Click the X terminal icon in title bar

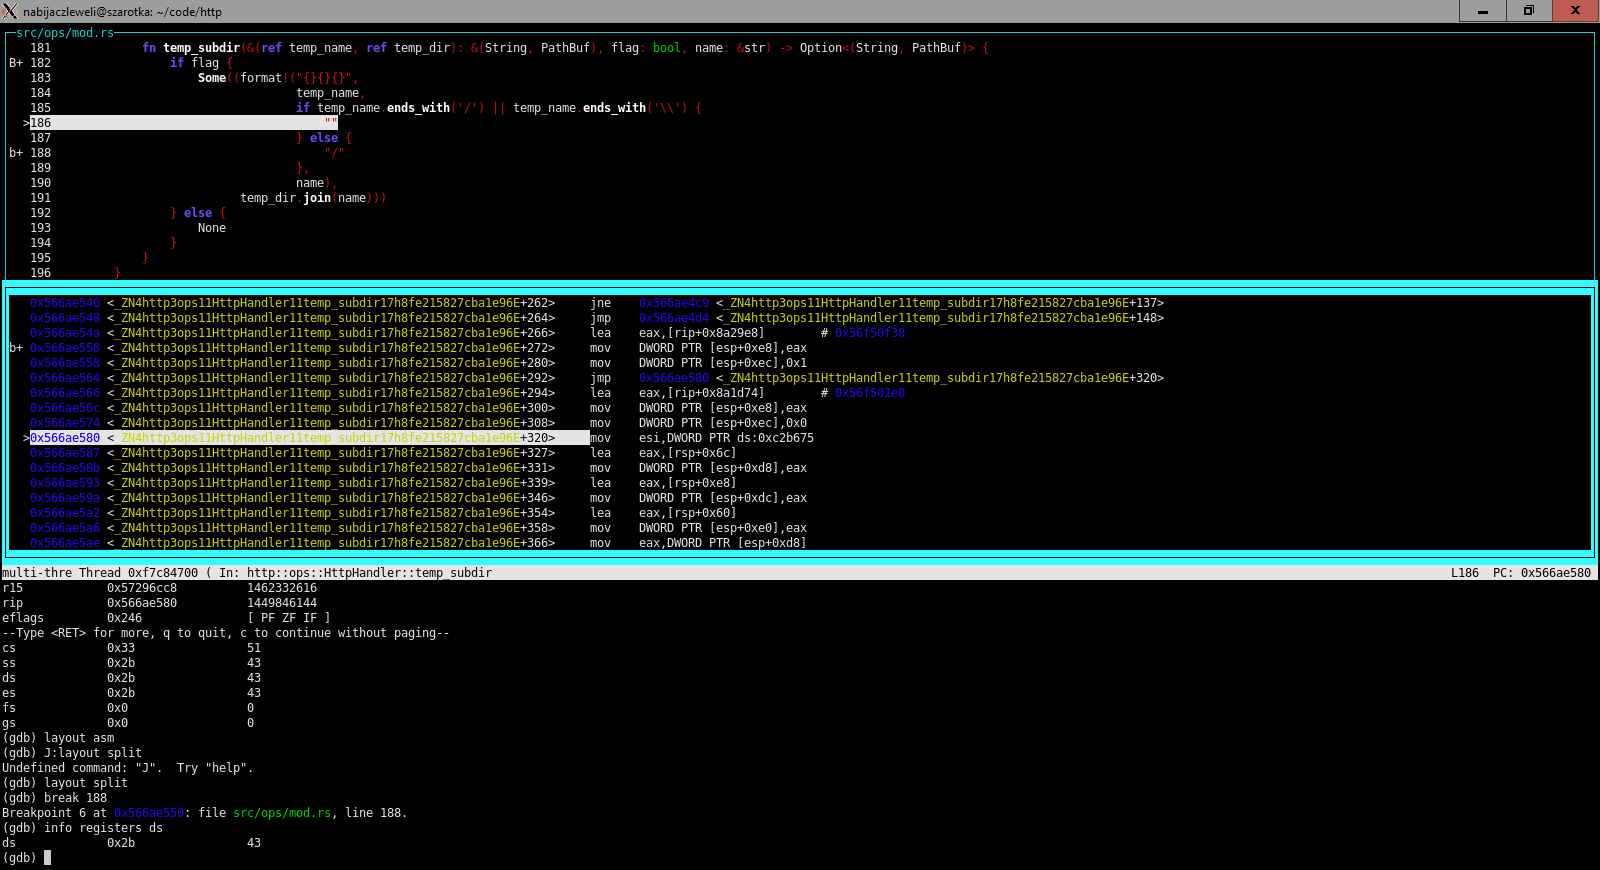[10, 11]
